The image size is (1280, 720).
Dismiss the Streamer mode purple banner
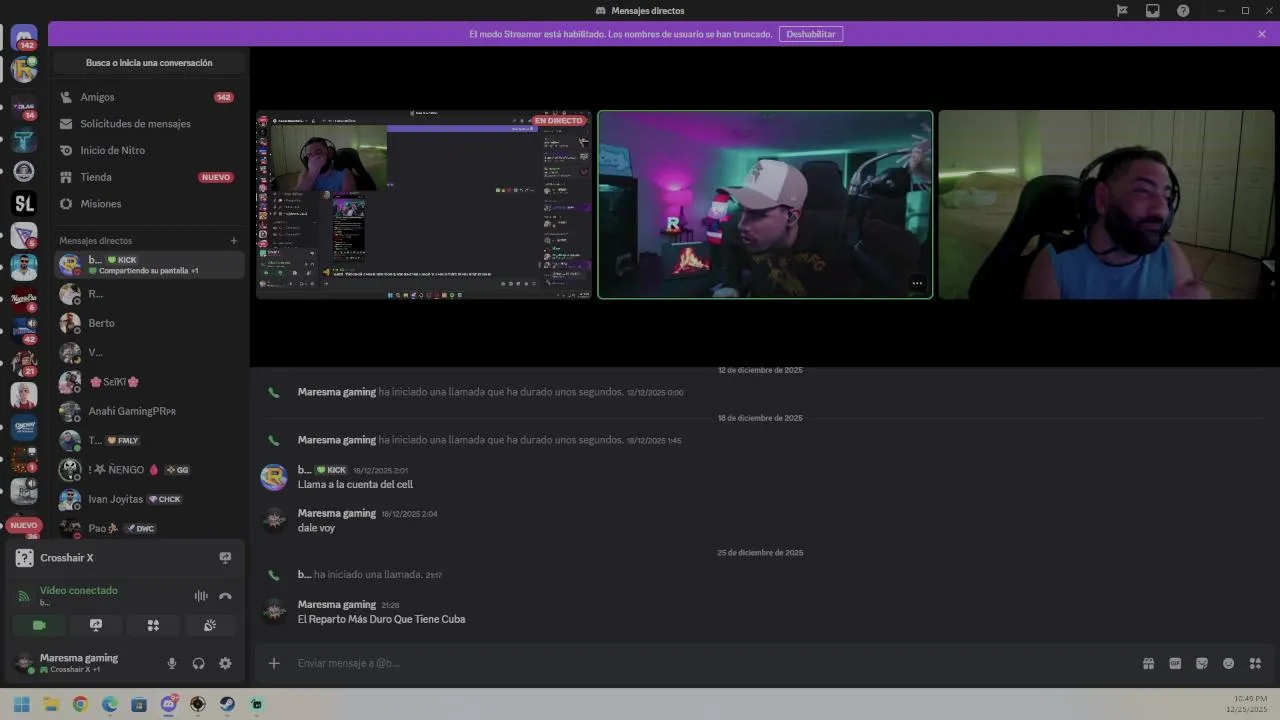pyautogui.click(x=1262, y=34)
